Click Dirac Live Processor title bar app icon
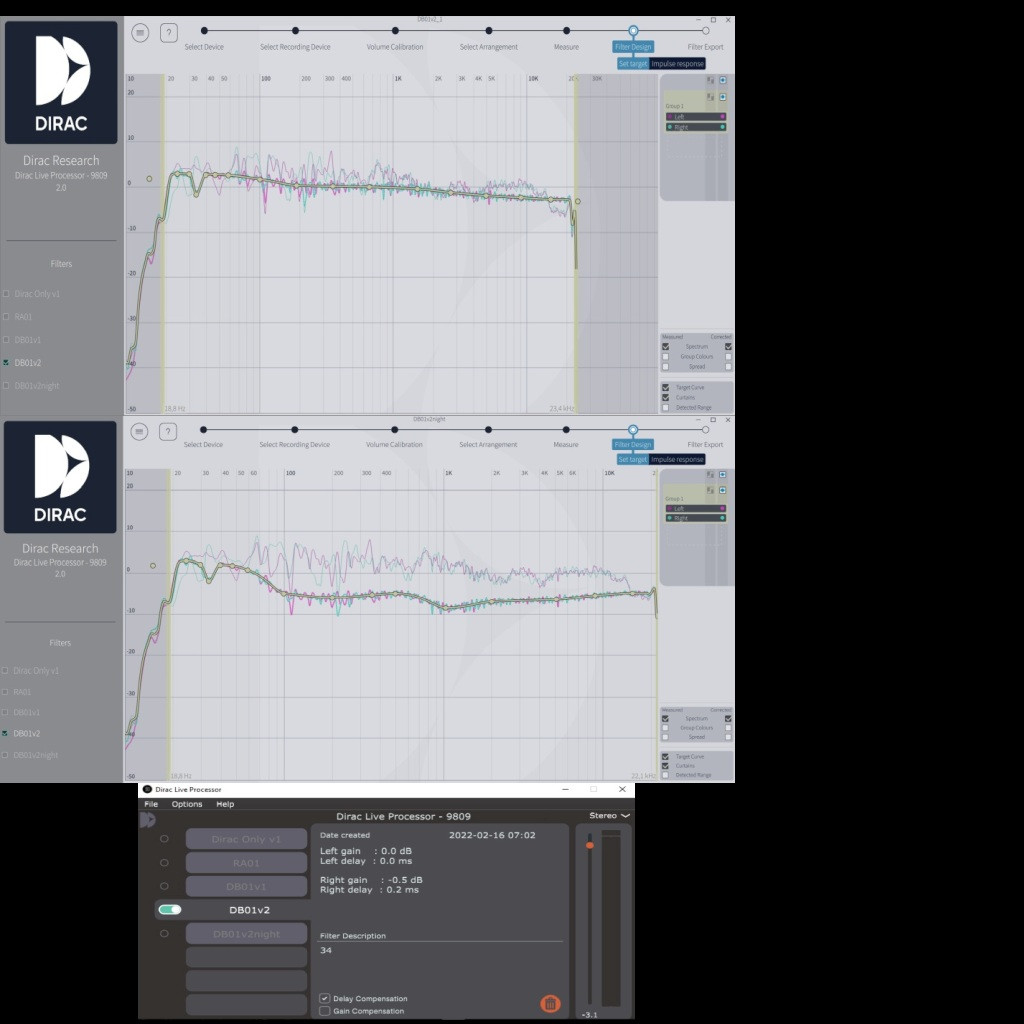 (147, 789)
